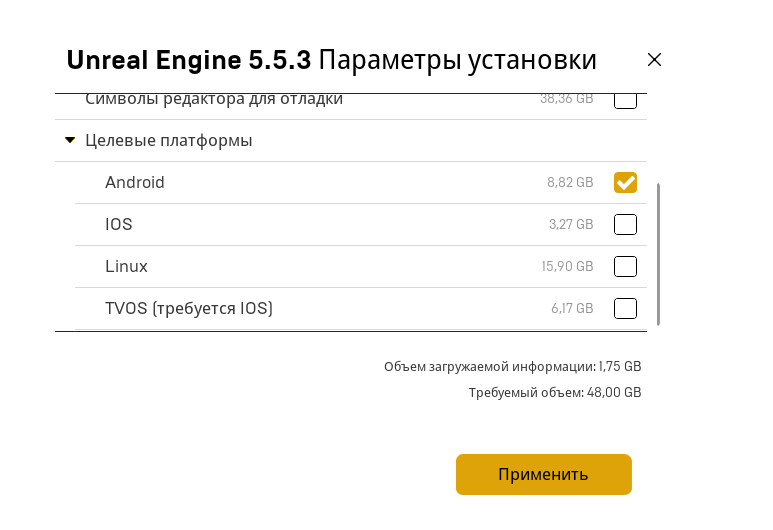
Task: Enable the TVOS platform checkbox
Action: click(x=625, y=308)
